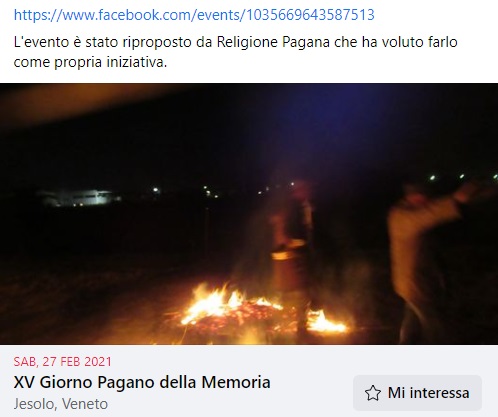This screenshot has height=417, width=498.
Task: Click the word Memoria in the event title
Action: (236, 382)
